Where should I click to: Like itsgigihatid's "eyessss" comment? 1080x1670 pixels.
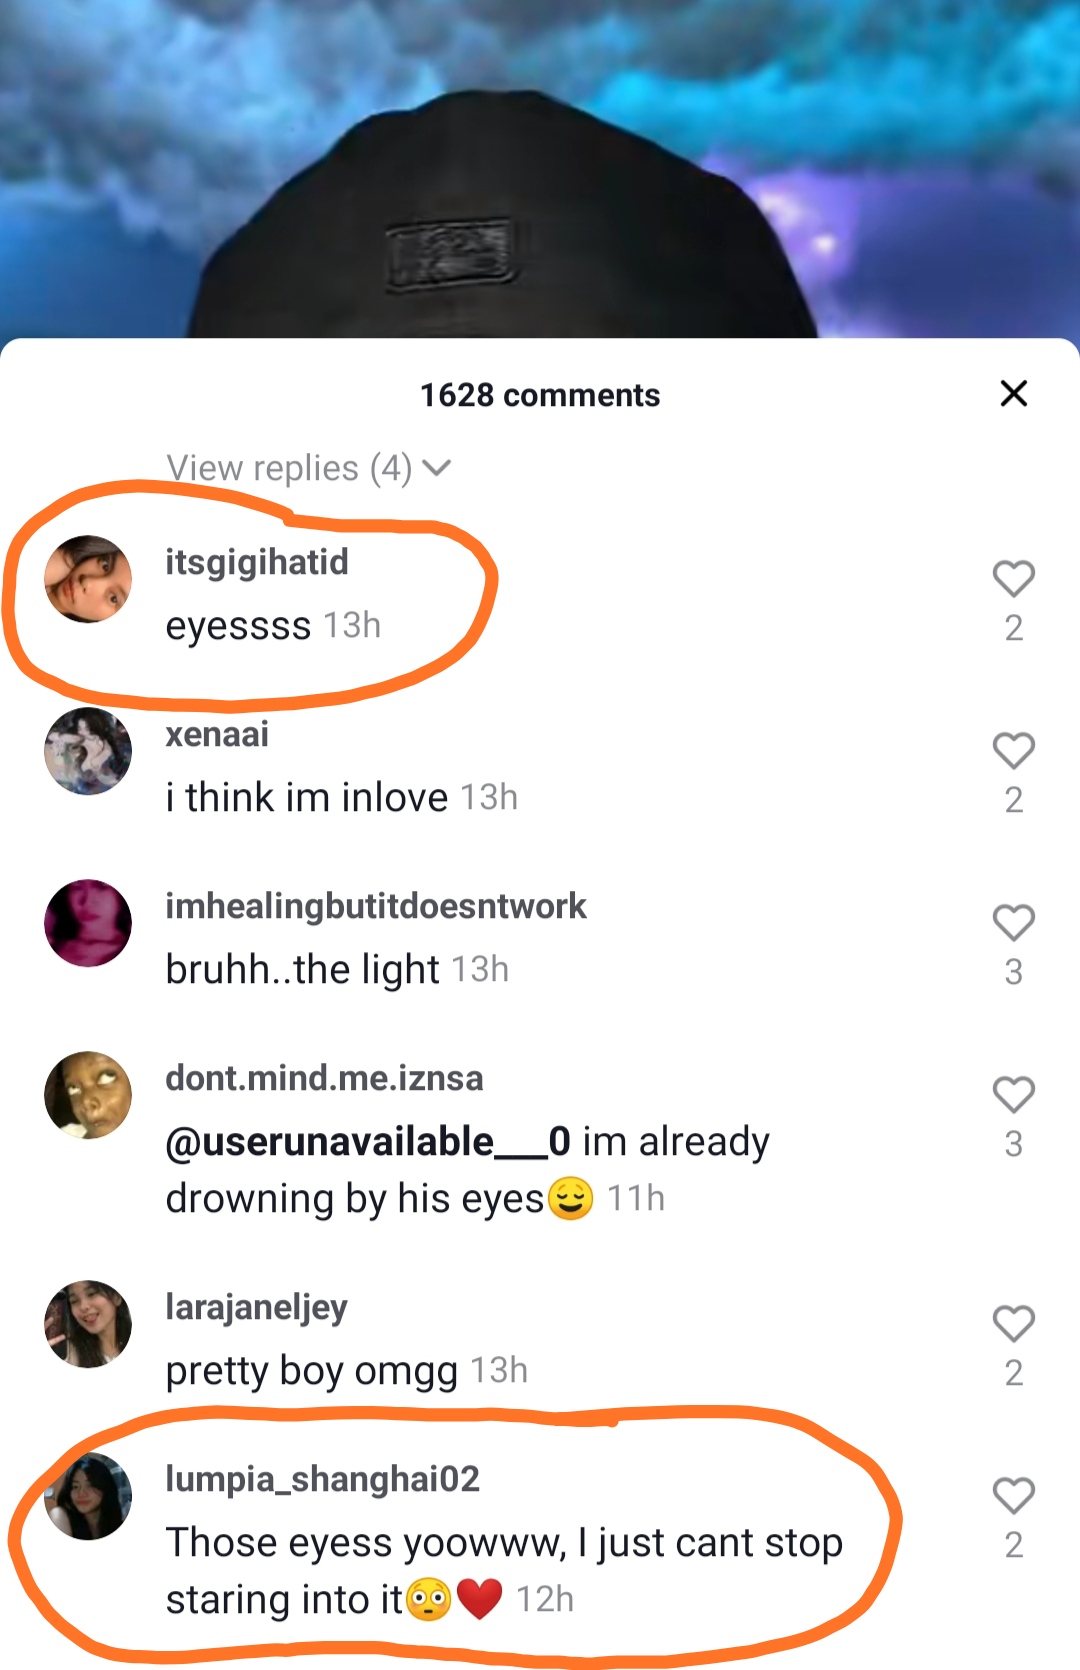pyautogui.click(x=1013, y=579)
